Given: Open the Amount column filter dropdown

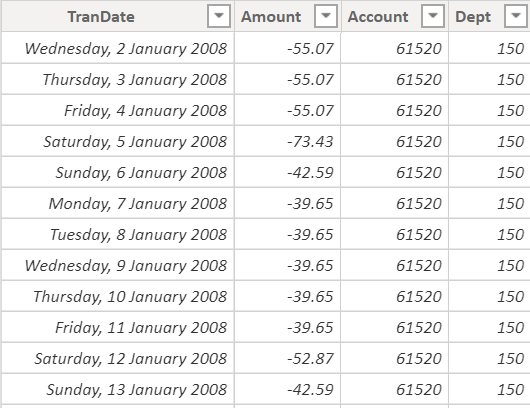Looking at the screenshot, I should [326, 16].
